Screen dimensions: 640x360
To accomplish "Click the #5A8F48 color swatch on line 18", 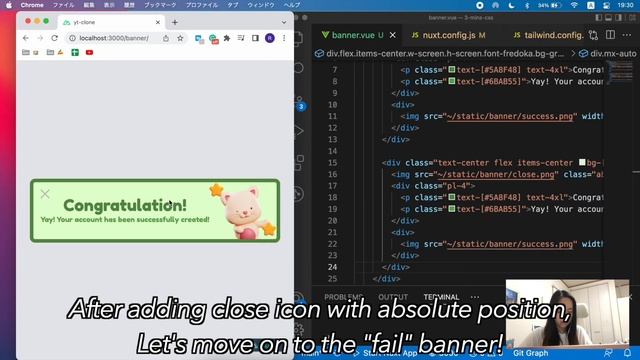I will click(x=452, y=197).
